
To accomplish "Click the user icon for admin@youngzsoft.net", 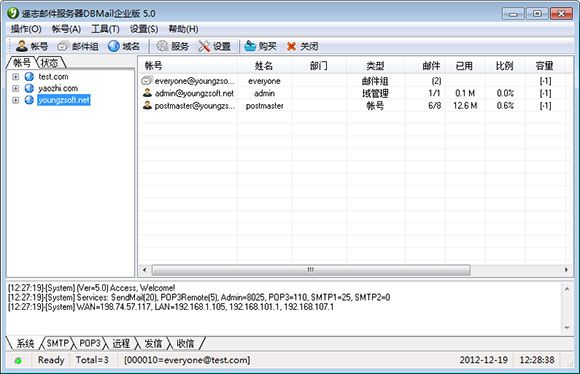I will click(x=147, y=93).
